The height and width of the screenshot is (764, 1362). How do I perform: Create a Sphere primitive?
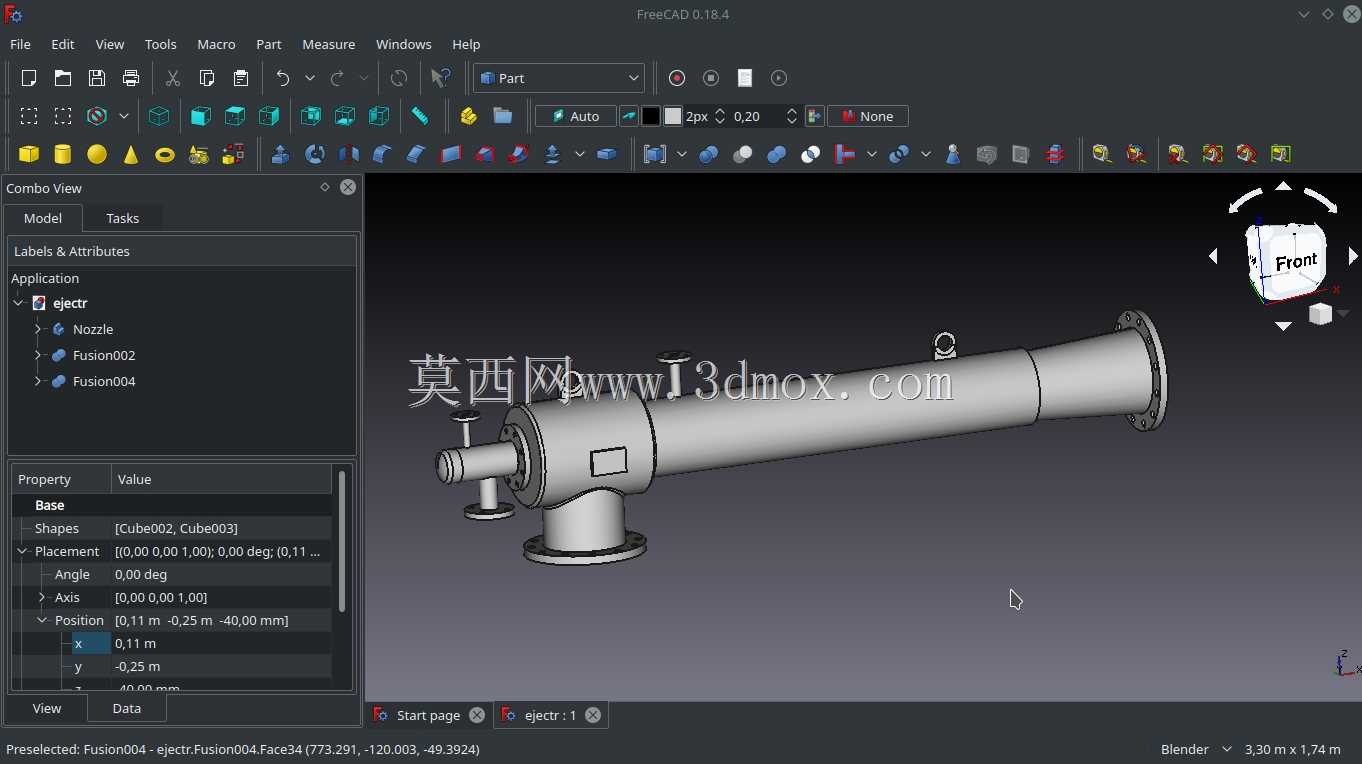pos(97,154)
